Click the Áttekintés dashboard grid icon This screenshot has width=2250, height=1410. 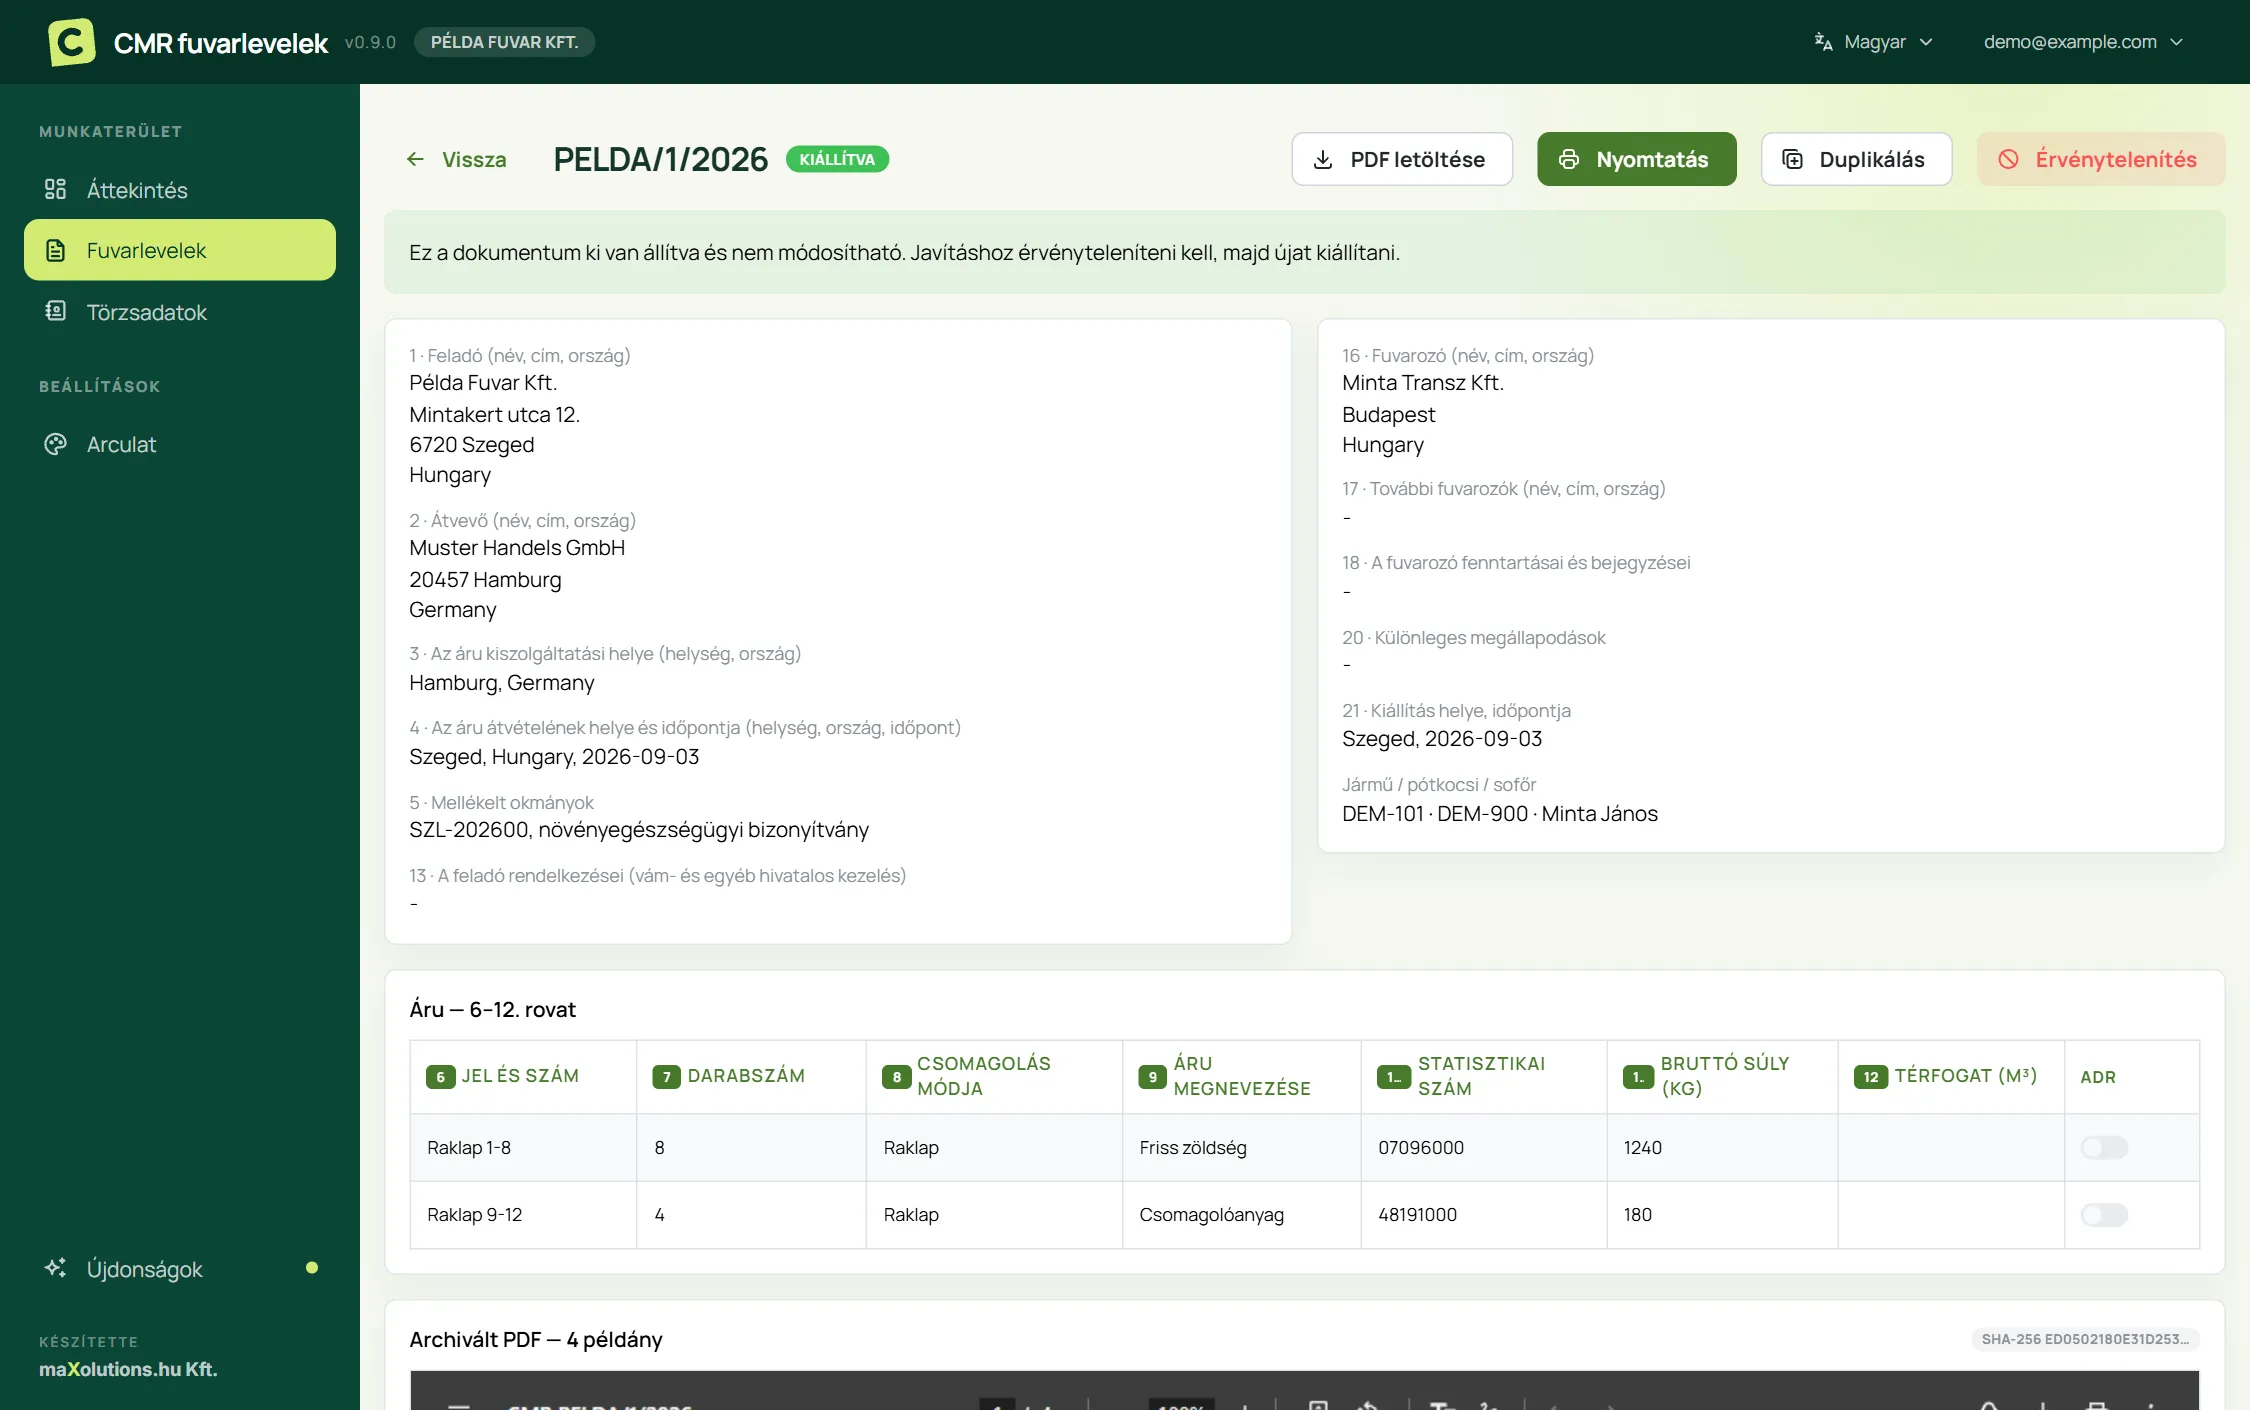click(x=55, y=189)
